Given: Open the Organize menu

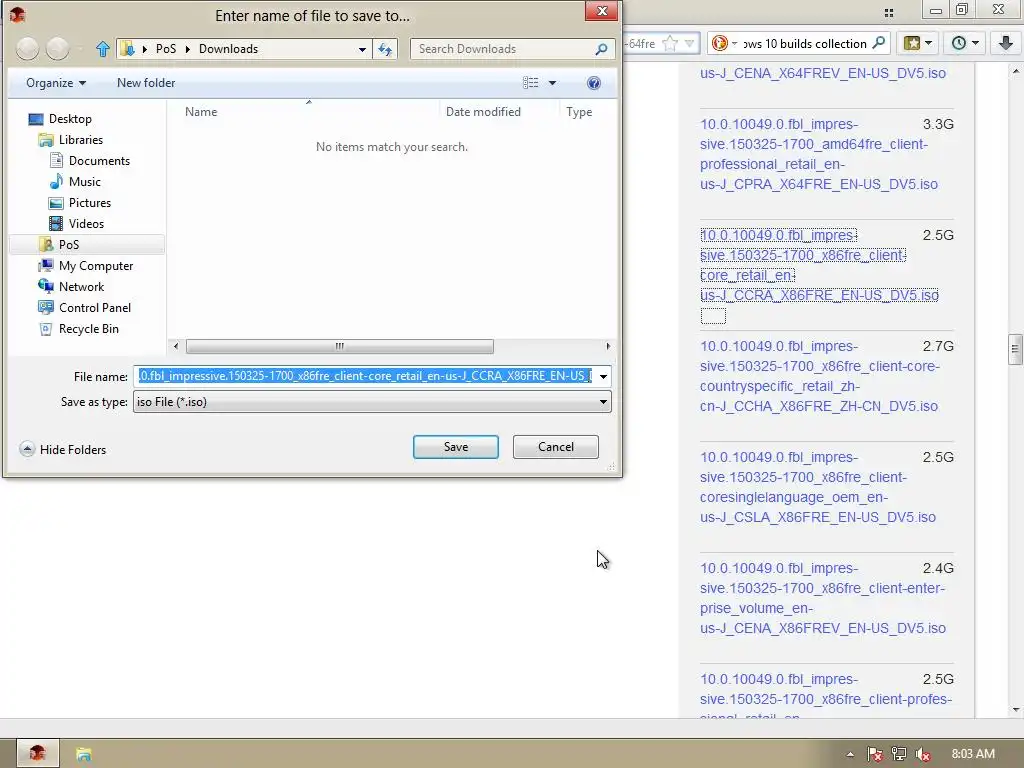Looking at the screenshot, I should 56,83.
